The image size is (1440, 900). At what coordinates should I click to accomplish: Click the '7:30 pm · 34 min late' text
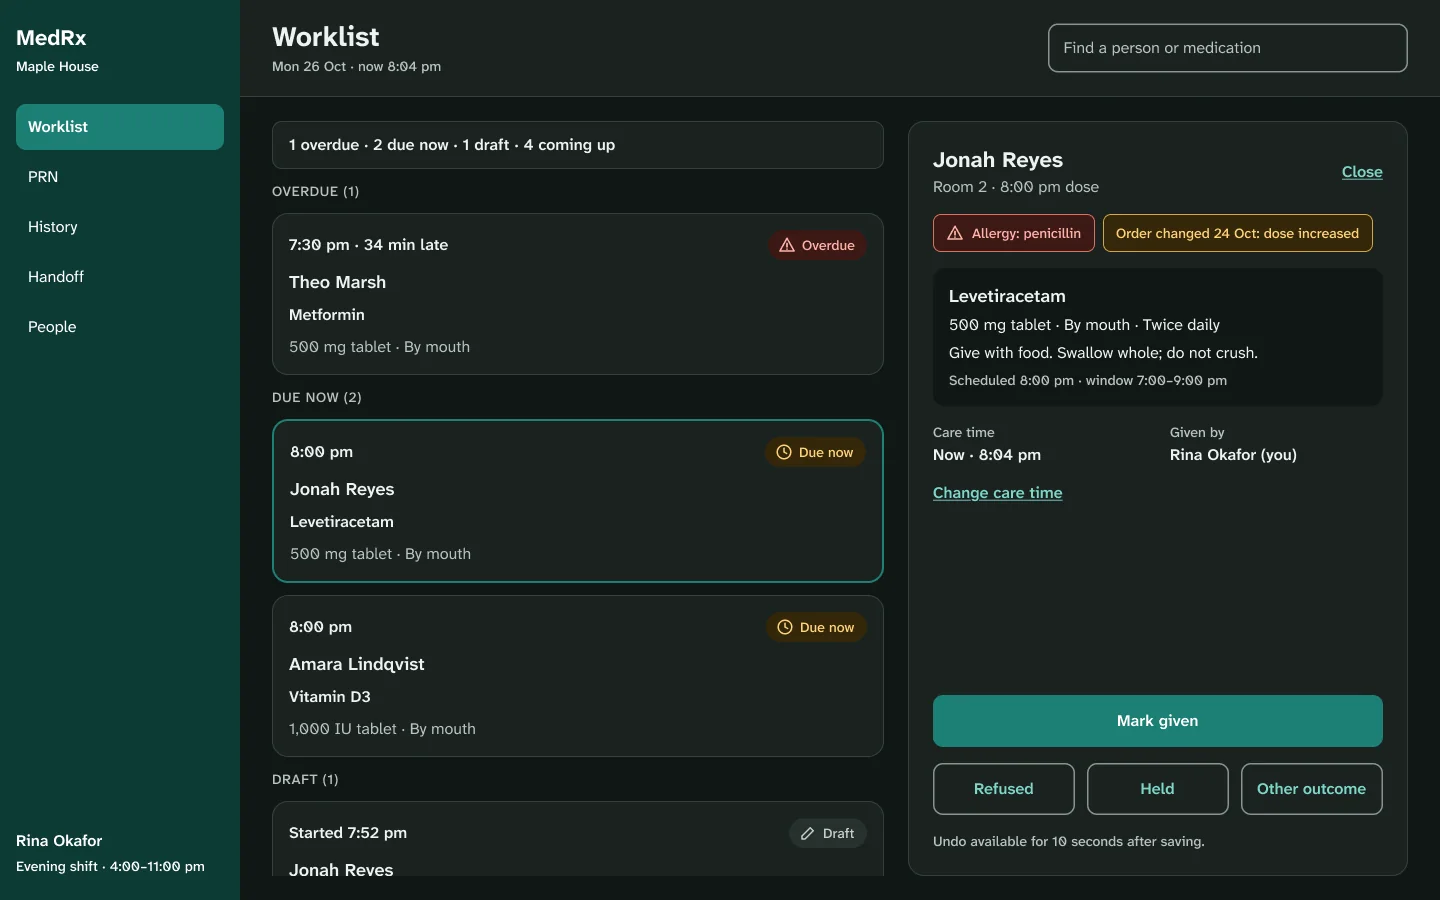[x=369, y=245]
